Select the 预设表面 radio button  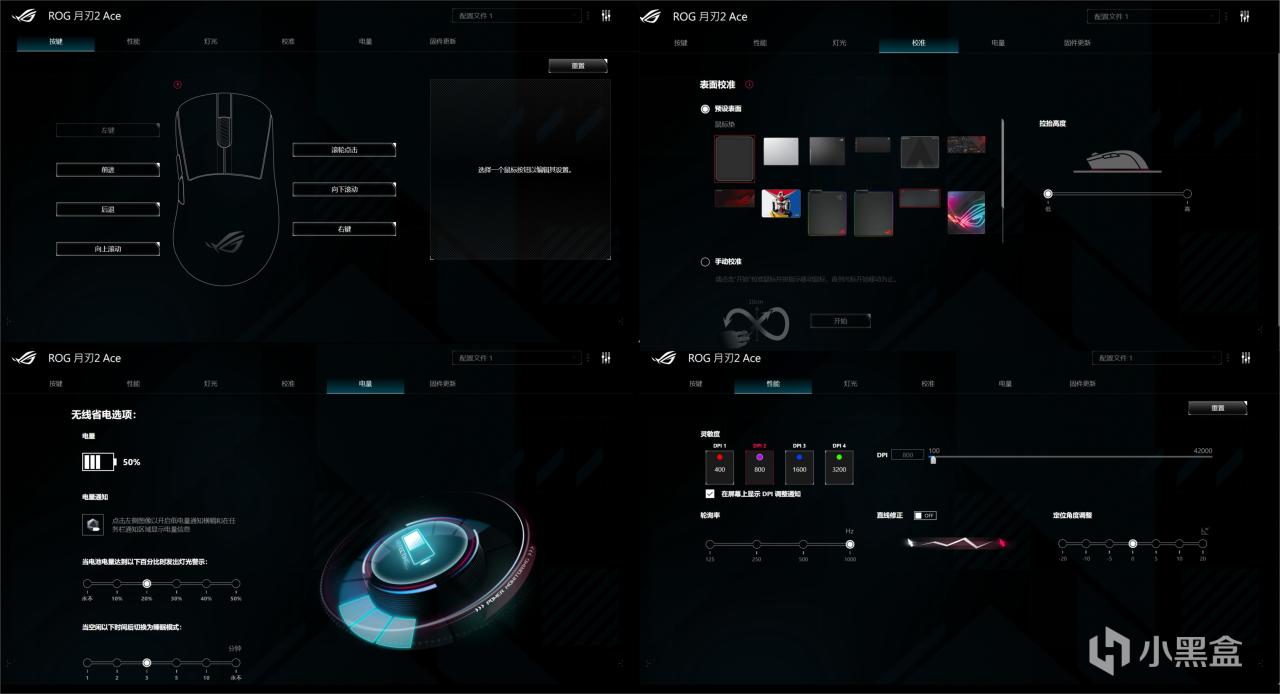(x=705, y=108)
